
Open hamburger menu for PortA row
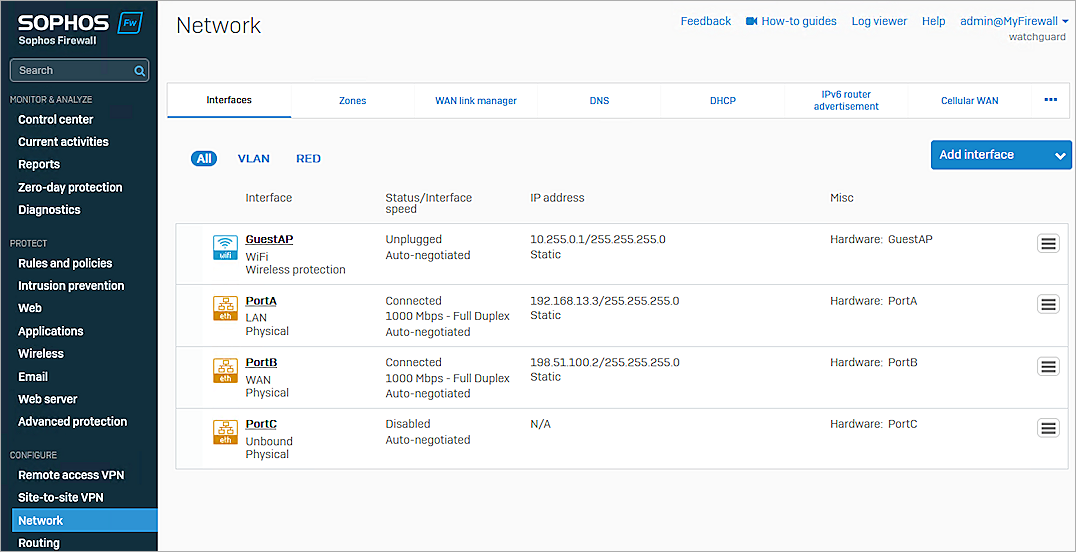1047,304
